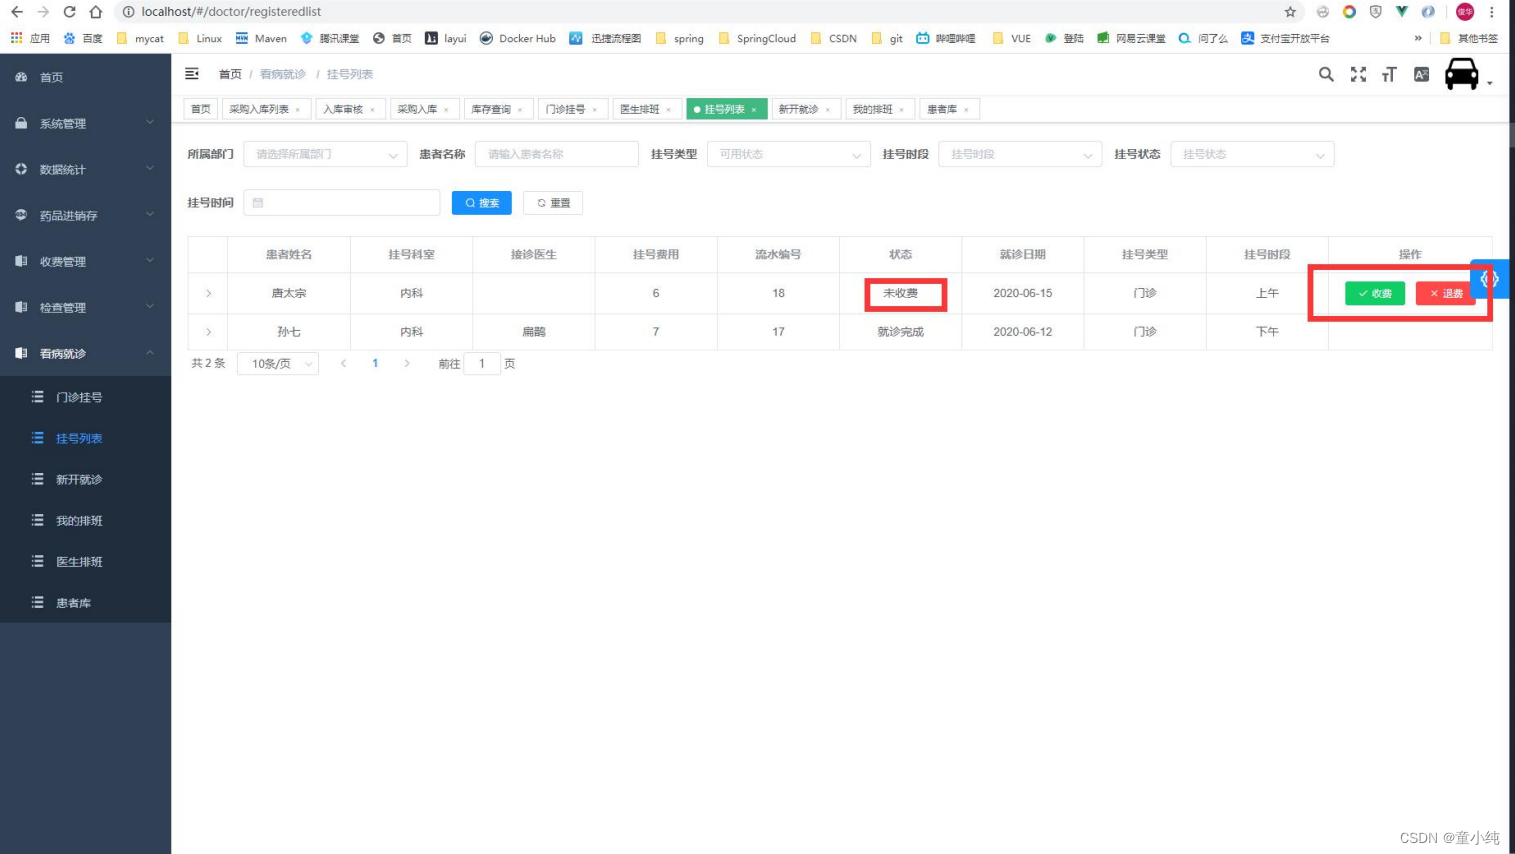Click the browser back arrow

coord(17,12)
